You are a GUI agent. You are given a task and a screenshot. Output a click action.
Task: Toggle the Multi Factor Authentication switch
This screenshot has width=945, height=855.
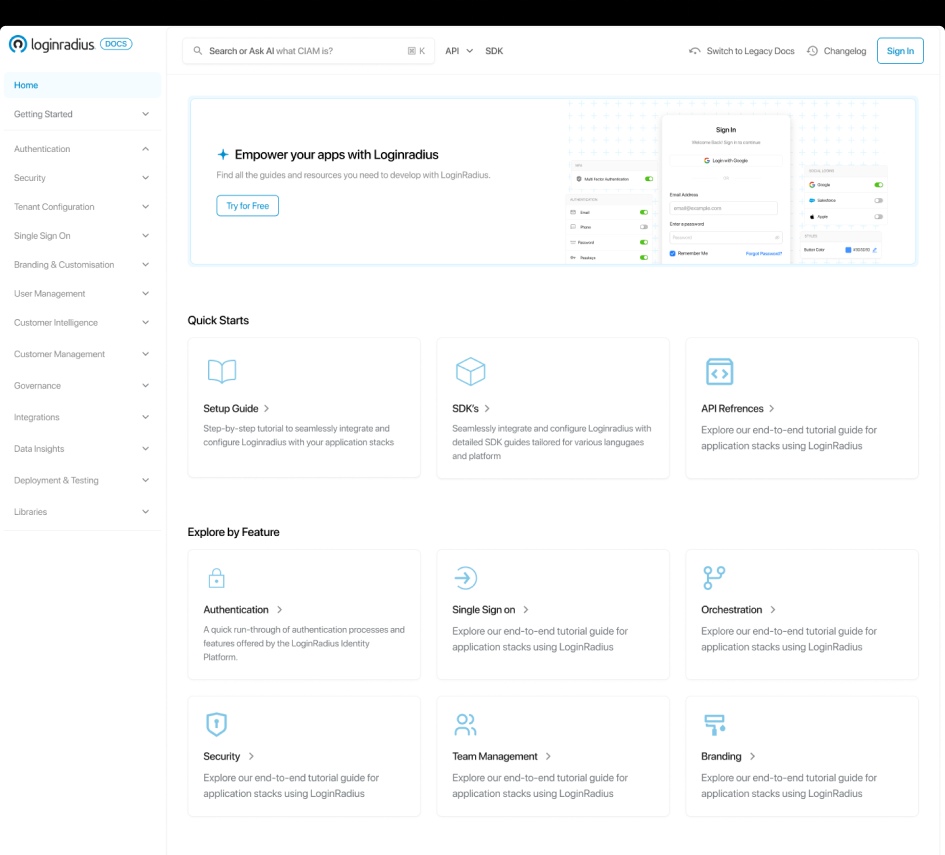coord(649,179)
